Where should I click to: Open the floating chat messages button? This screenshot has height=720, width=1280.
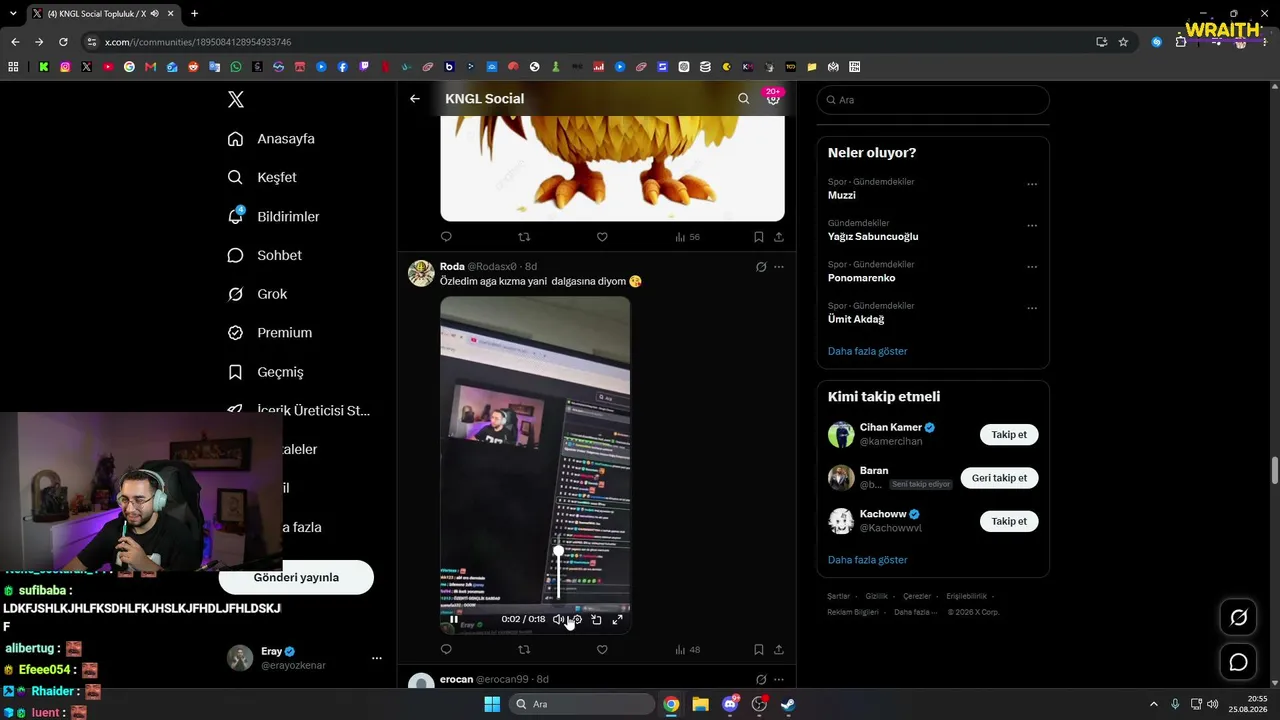point(1238,662)
